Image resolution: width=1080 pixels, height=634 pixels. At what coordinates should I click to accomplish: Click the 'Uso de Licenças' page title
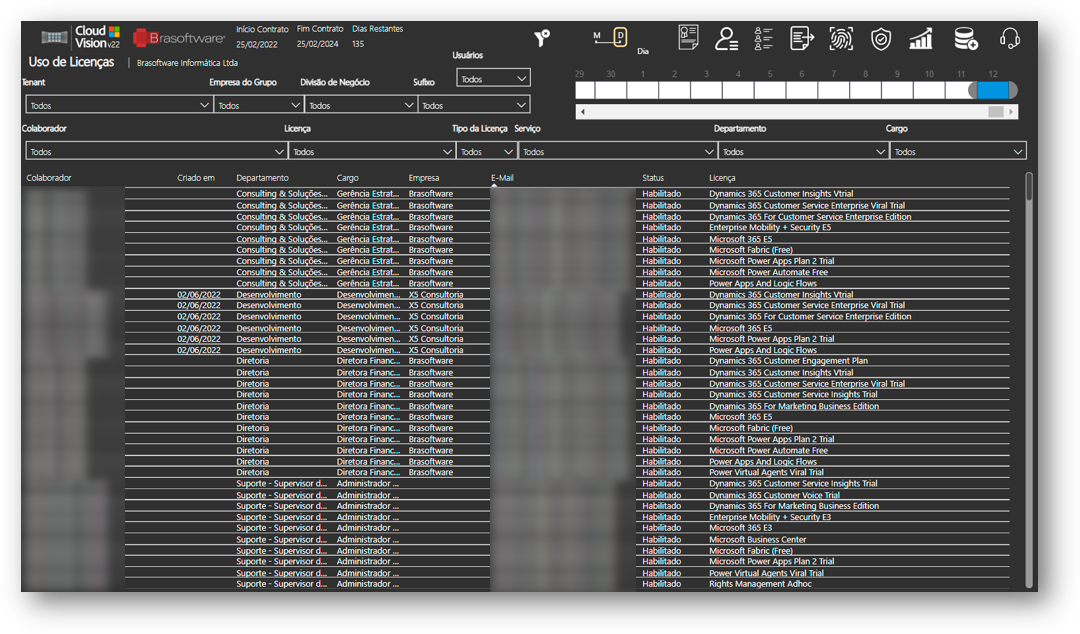tap(72, 61)
